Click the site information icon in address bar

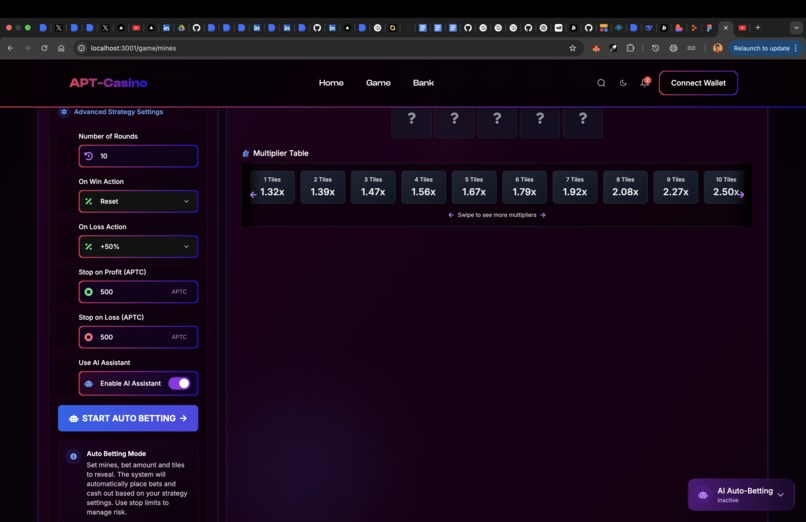coord(81,48)
